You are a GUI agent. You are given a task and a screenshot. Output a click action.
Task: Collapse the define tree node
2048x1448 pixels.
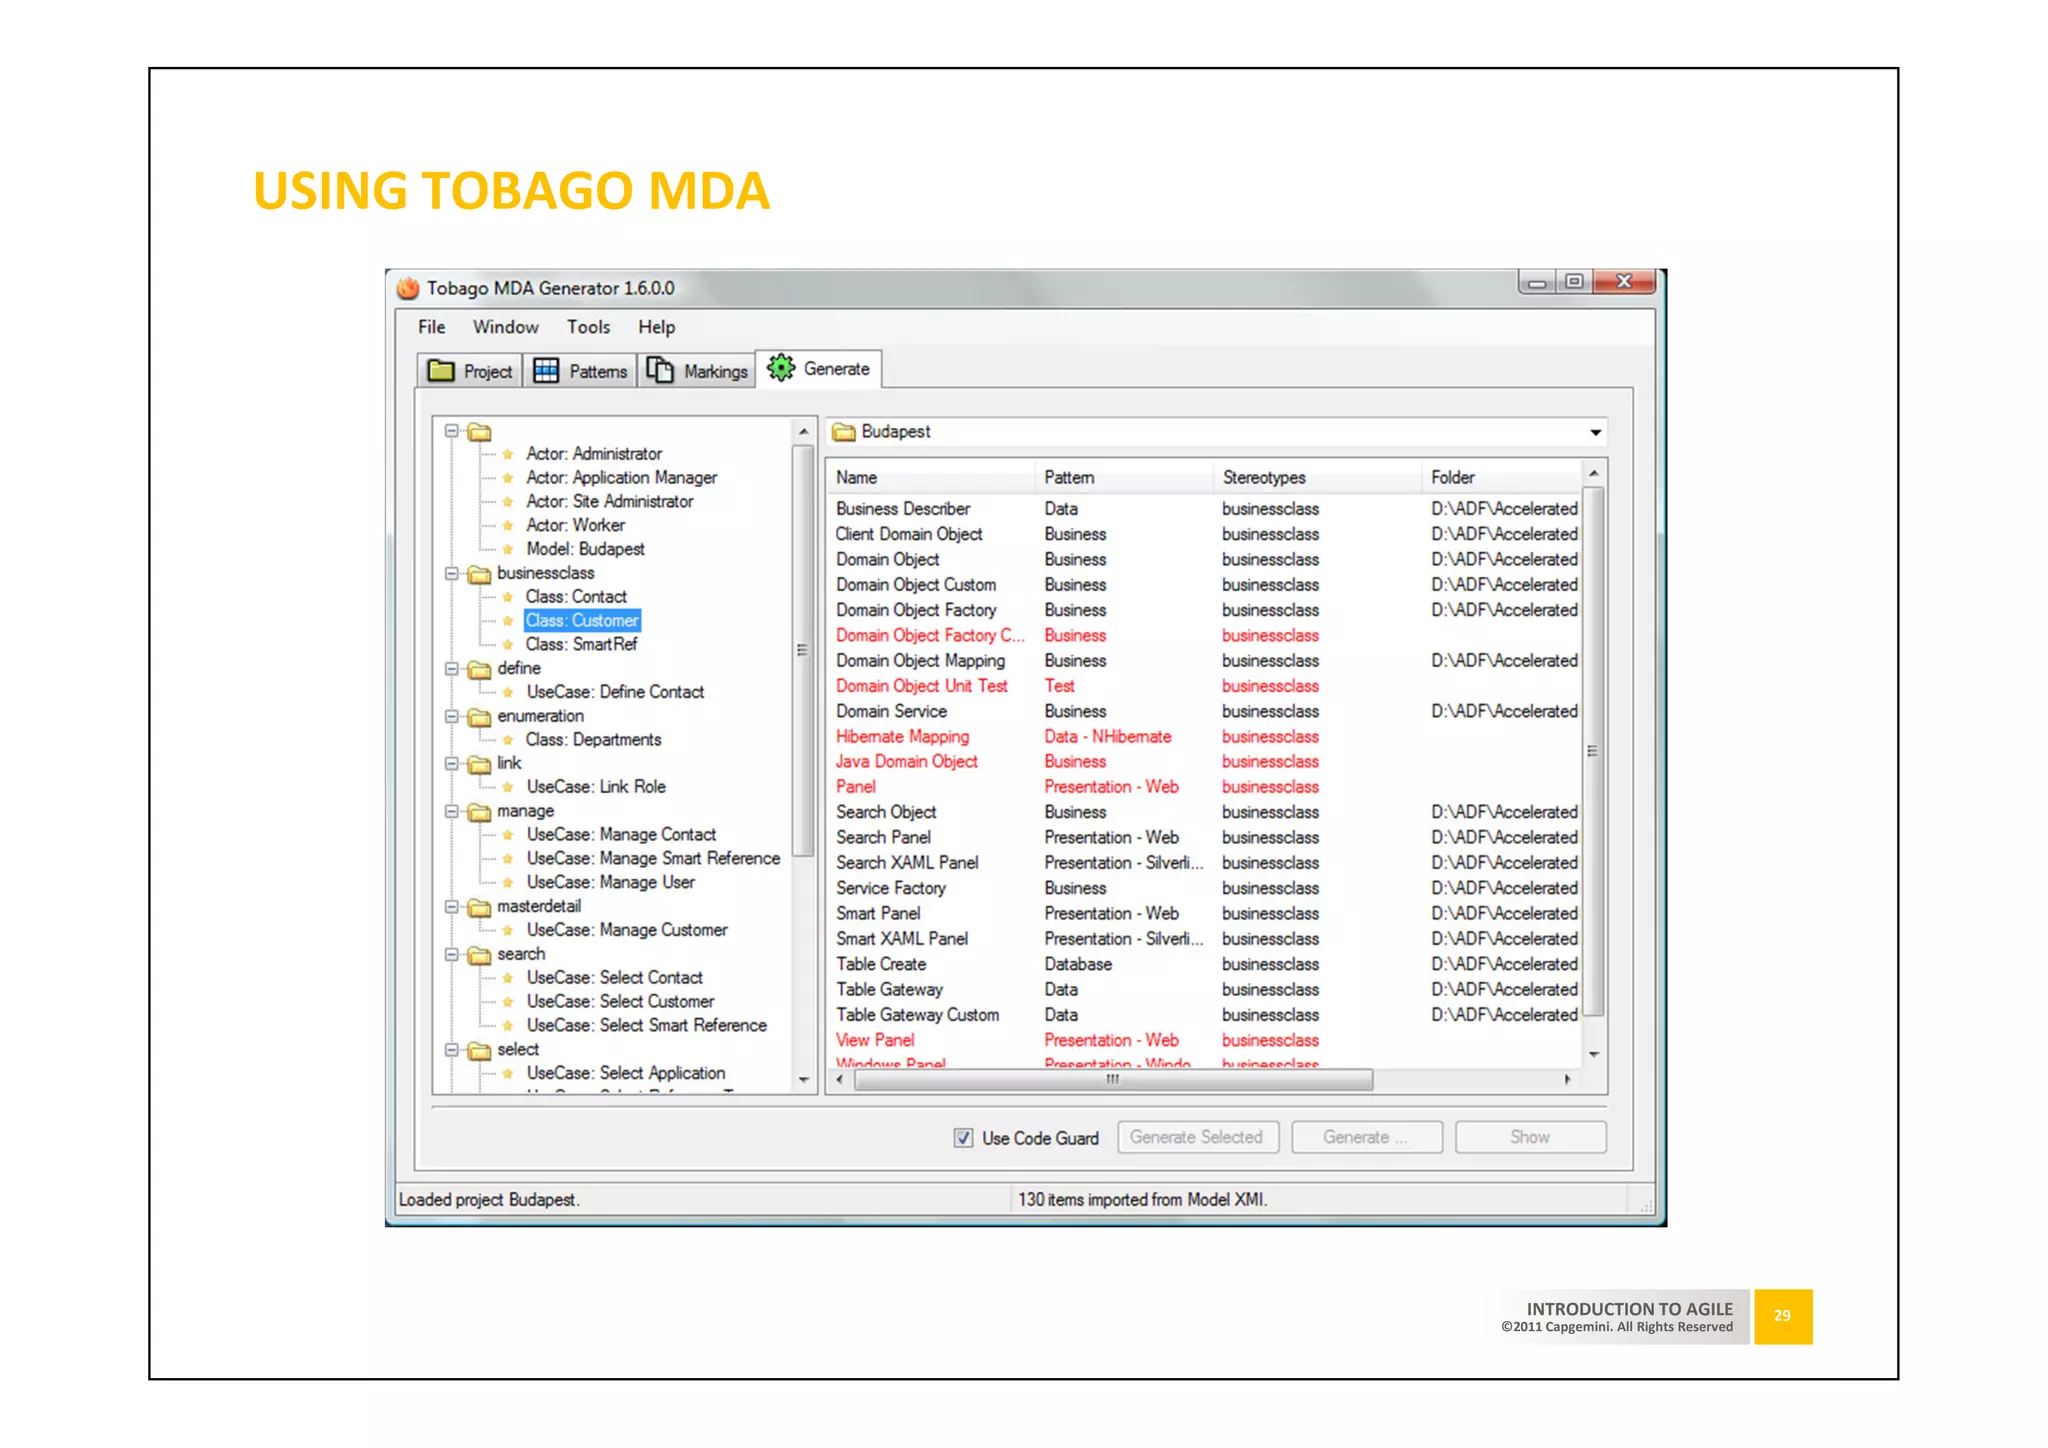point(452,668)
